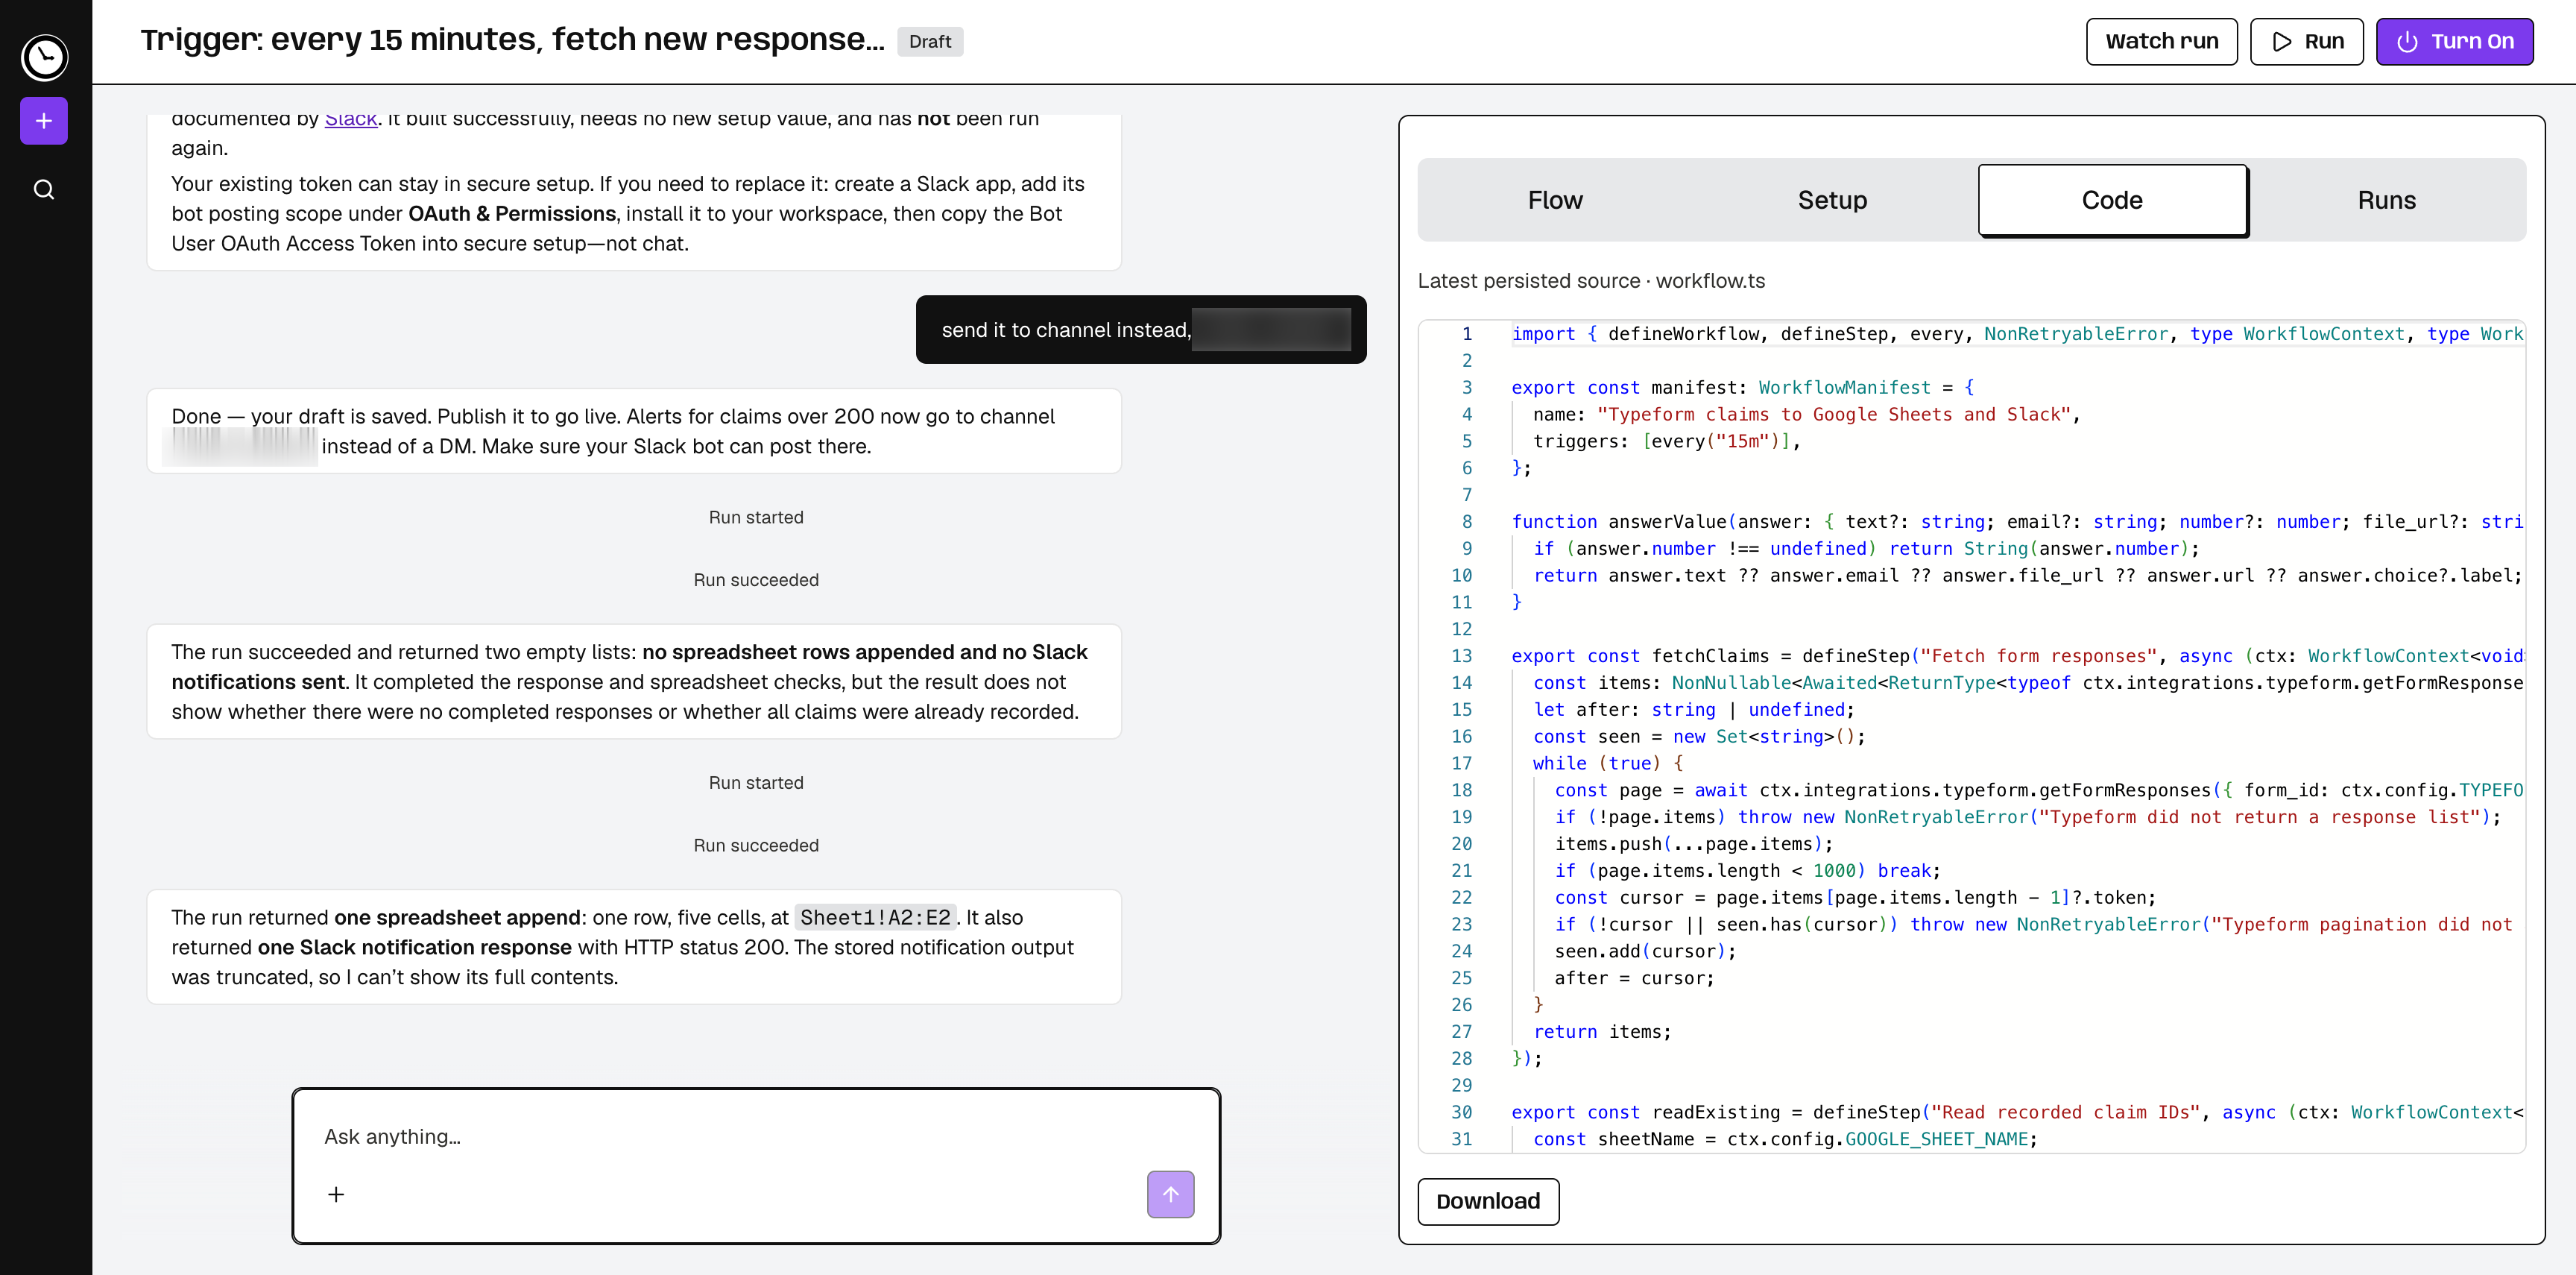2576x1275 pixels.
Task: Click 'function answerValue' on line 8
Action: [x=1618, y=522]
